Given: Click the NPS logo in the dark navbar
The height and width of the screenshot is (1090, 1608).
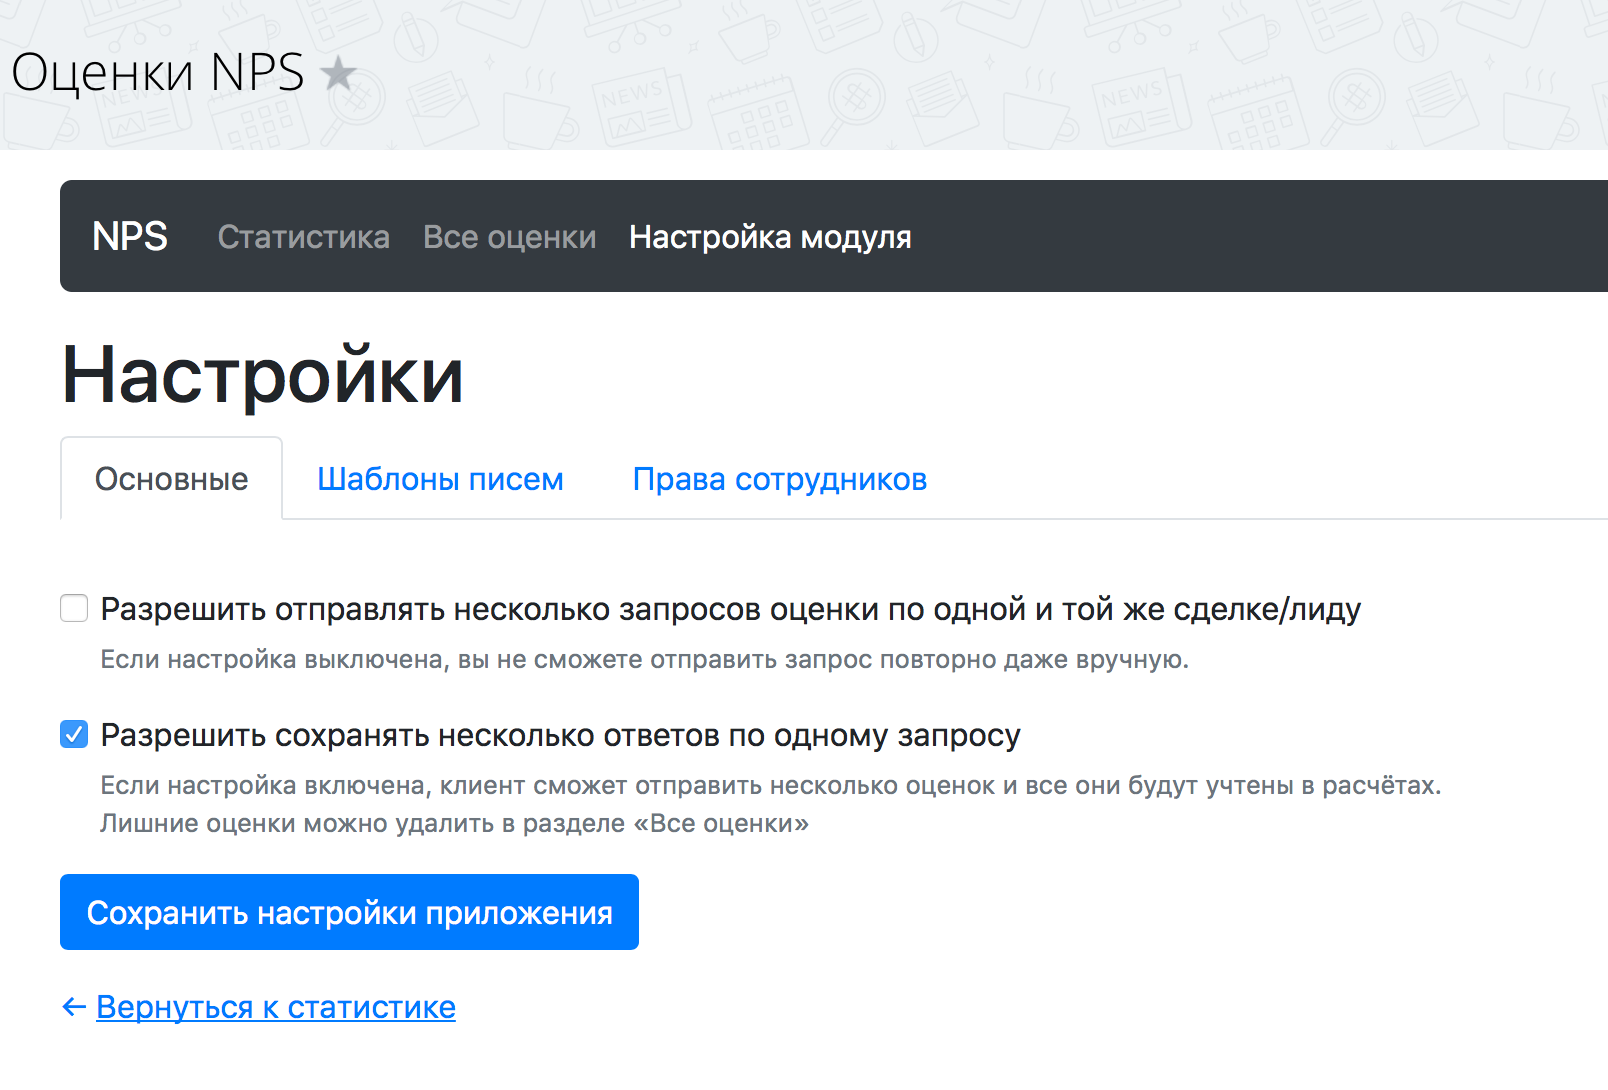Looking at the screenshot, I should 130,237.
